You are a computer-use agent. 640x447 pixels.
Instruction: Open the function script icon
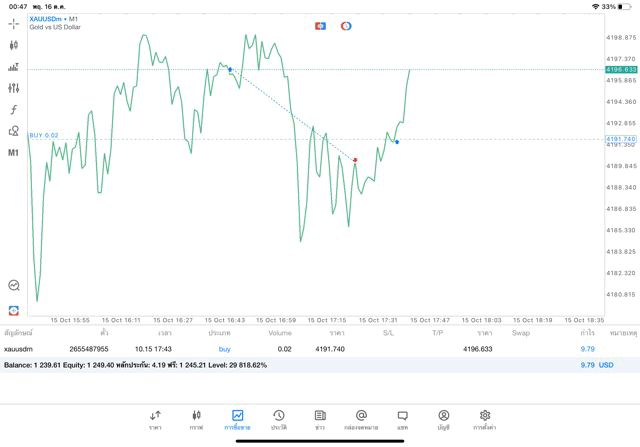click(14, 110)
